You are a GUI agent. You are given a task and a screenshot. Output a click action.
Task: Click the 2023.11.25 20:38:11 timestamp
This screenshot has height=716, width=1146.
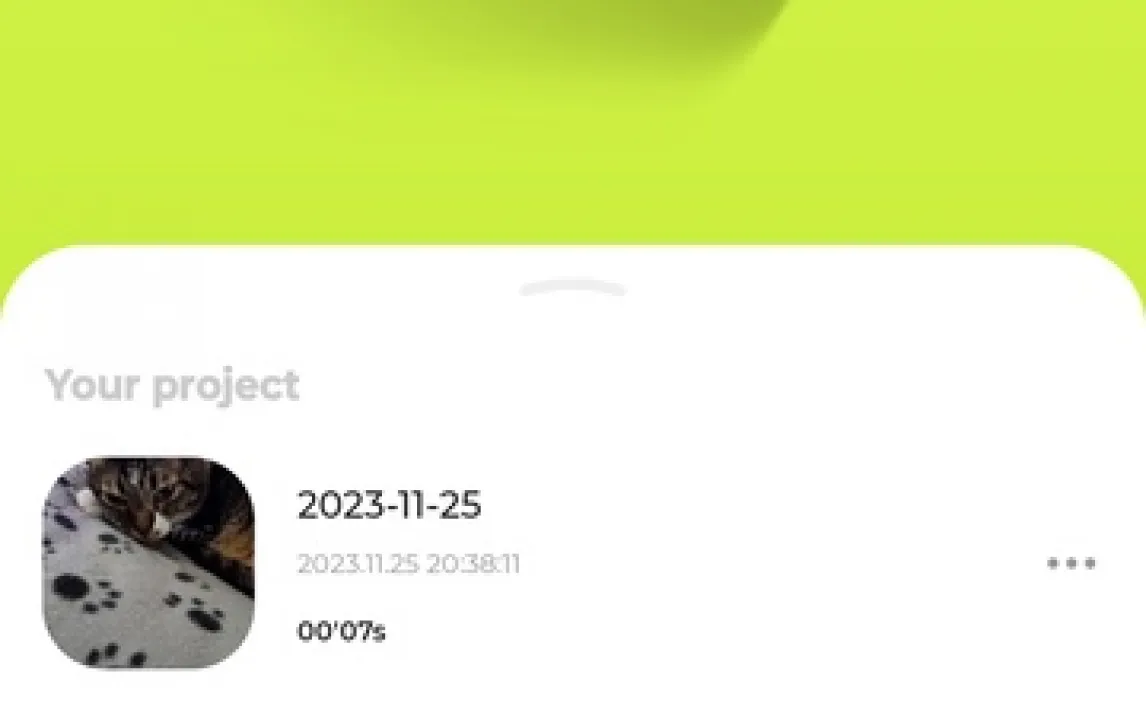click(x=409, y=564)
